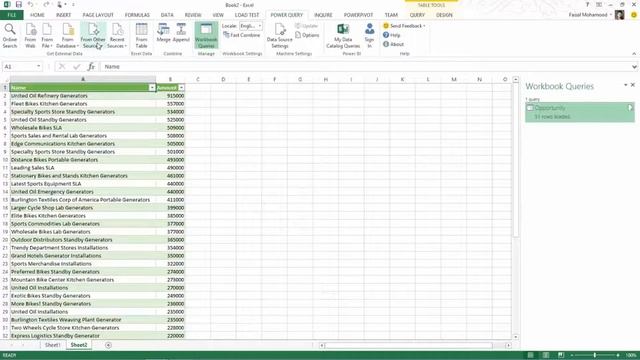Click the Redo icon
The height and width of the screenshot is (360, 640).
46,4
